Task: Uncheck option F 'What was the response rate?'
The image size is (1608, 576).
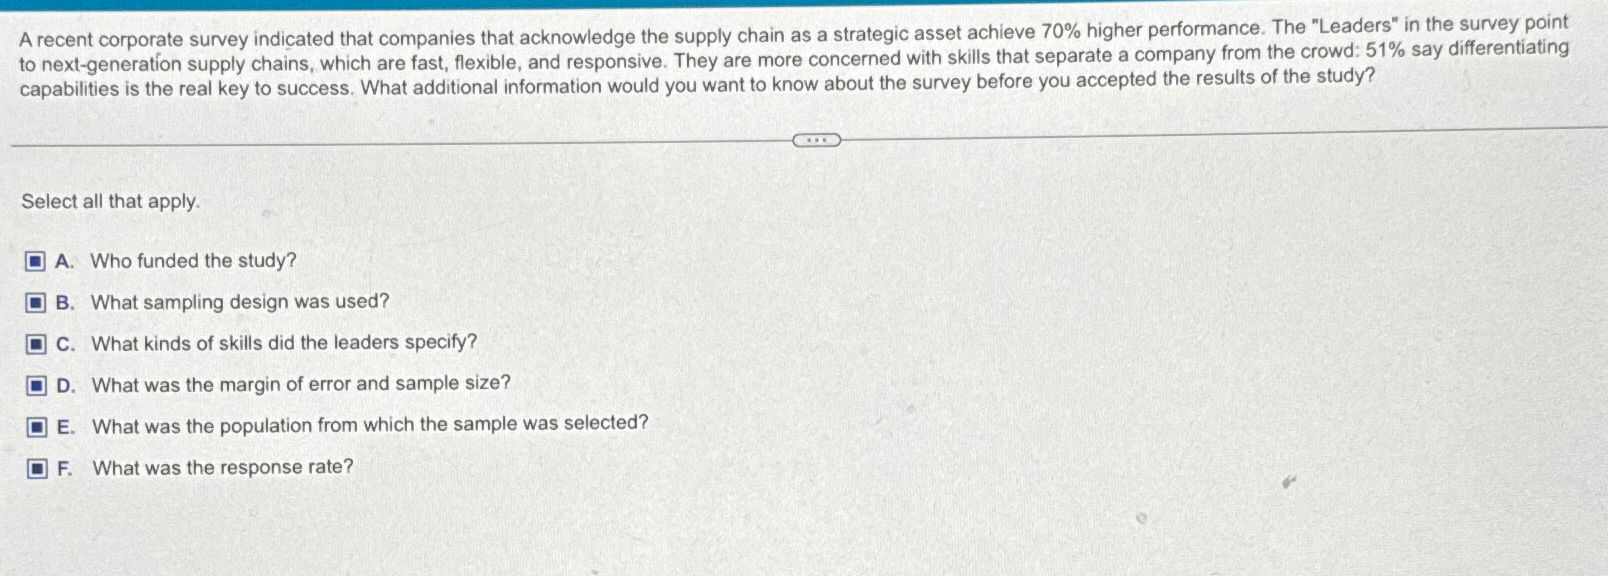Action: 34,466
